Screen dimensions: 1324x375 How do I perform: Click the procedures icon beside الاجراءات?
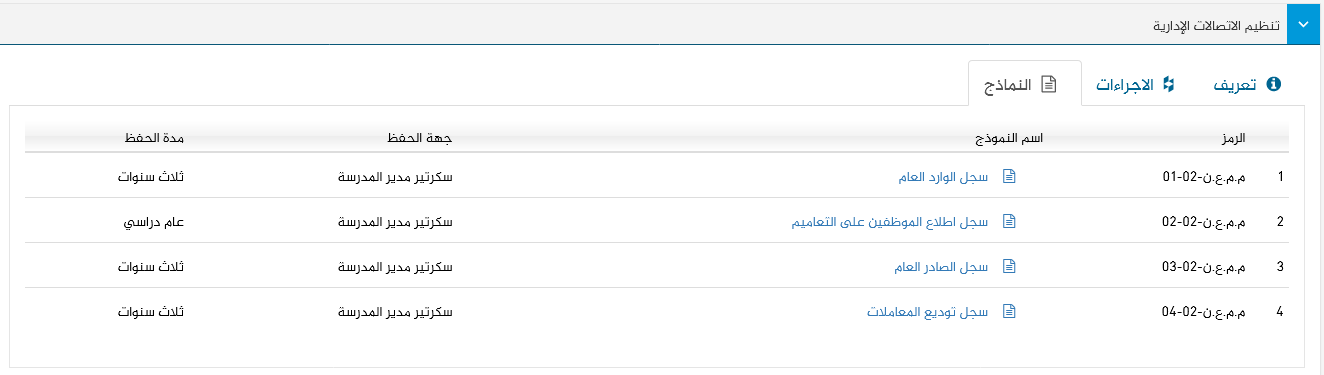click(x=1167, y=85)
